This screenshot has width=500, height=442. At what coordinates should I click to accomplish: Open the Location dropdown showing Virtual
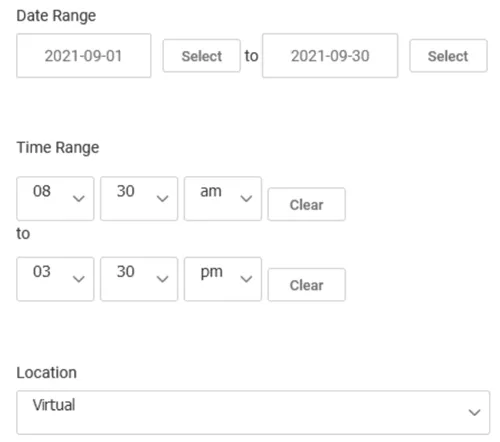click(253, 412)
